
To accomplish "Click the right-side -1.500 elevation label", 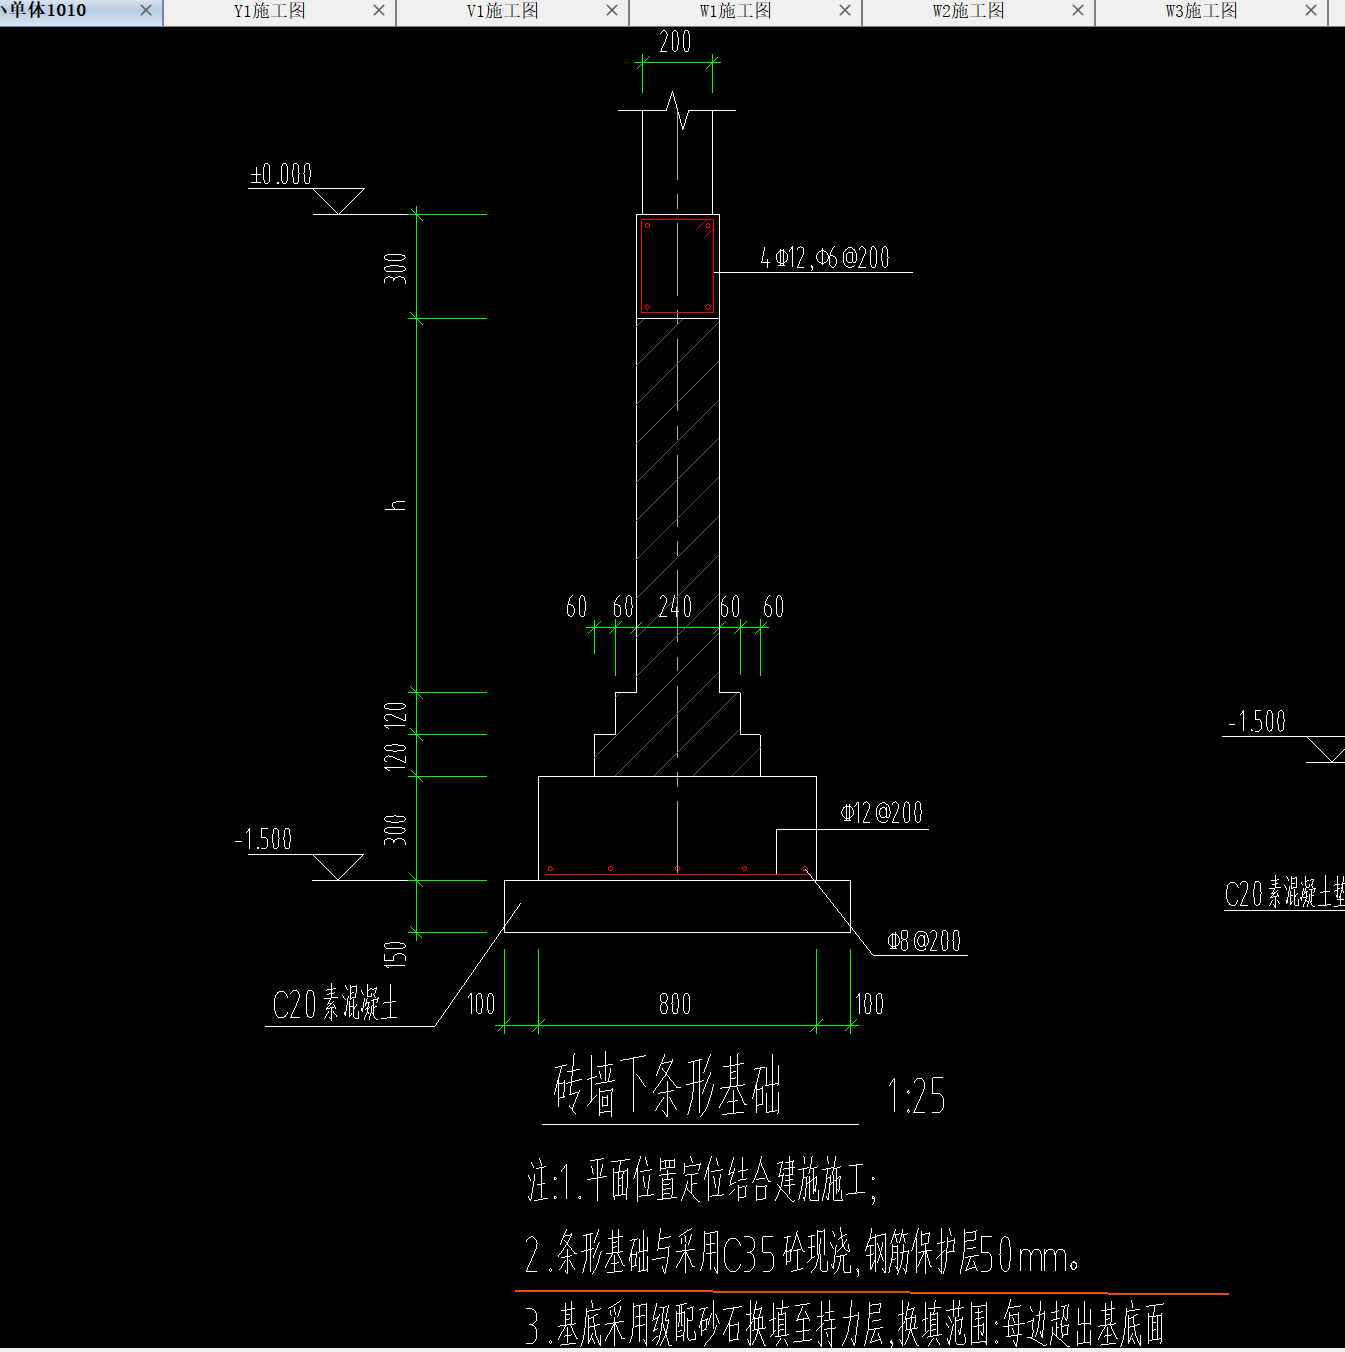I will click(1257, 722).
